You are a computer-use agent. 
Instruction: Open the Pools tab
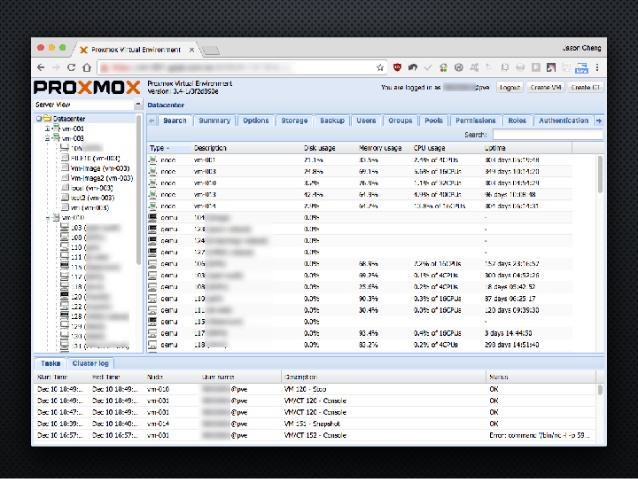(433, 120)
